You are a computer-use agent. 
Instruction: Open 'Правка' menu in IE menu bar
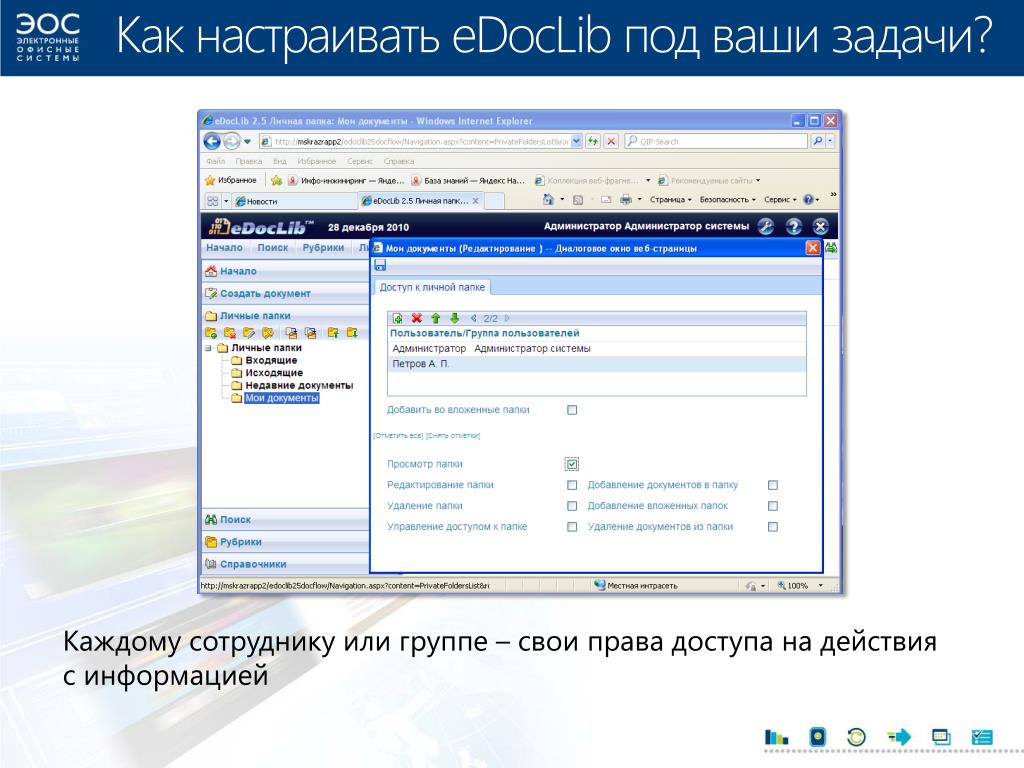(x=248, y=161)
